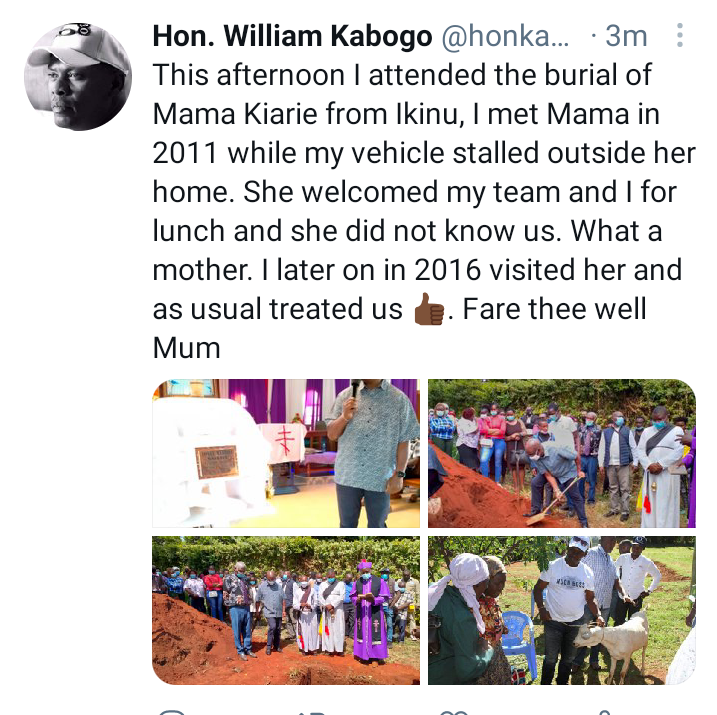The image size is (717, 715).
Task: Click the like heart icon below the photos
Action: 454,712
